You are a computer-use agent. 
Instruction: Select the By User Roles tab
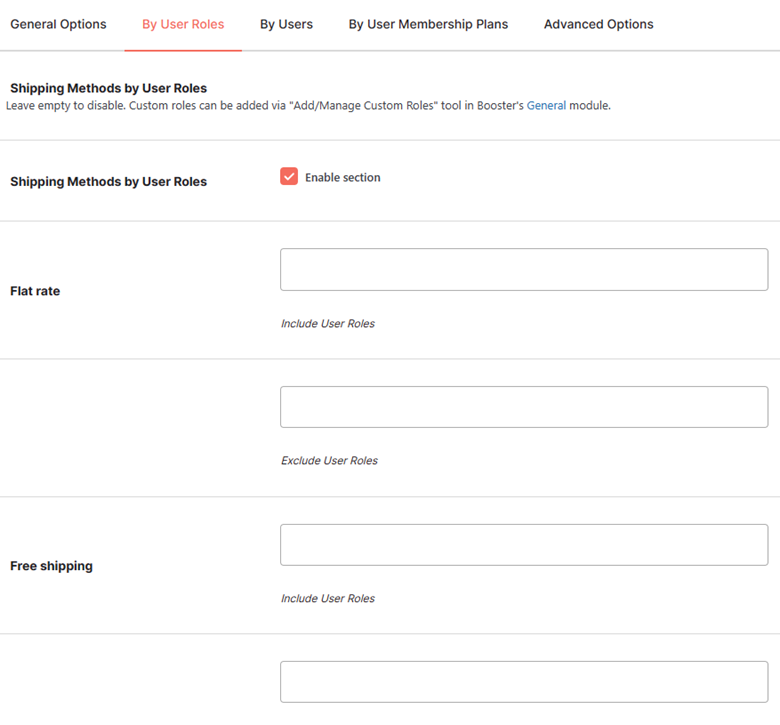[x=183, y=24]
